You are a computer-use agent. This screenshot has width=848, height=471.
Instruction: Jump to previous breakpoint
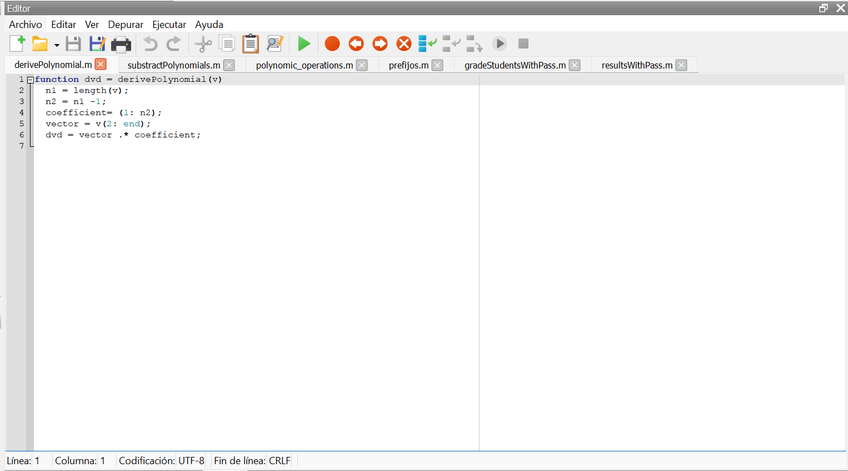pos(356,44)
